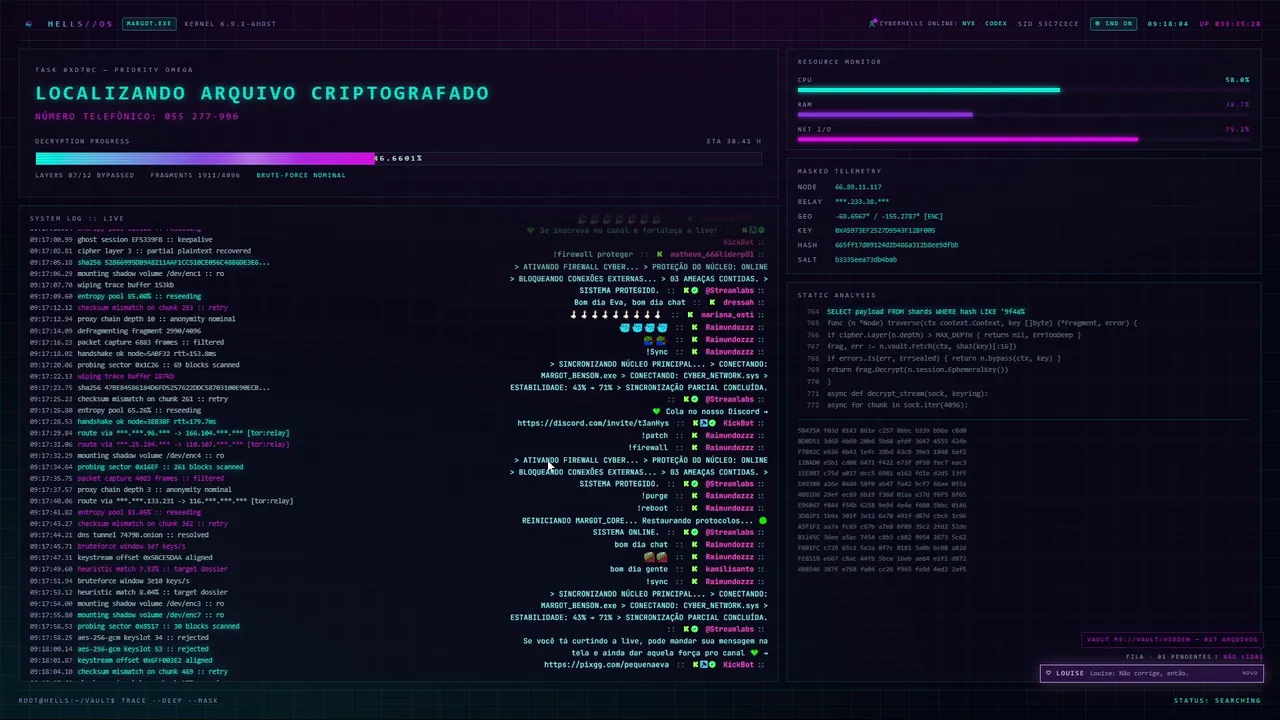Click username matheus_666liderp01 in chat

(x=711, y=254)
